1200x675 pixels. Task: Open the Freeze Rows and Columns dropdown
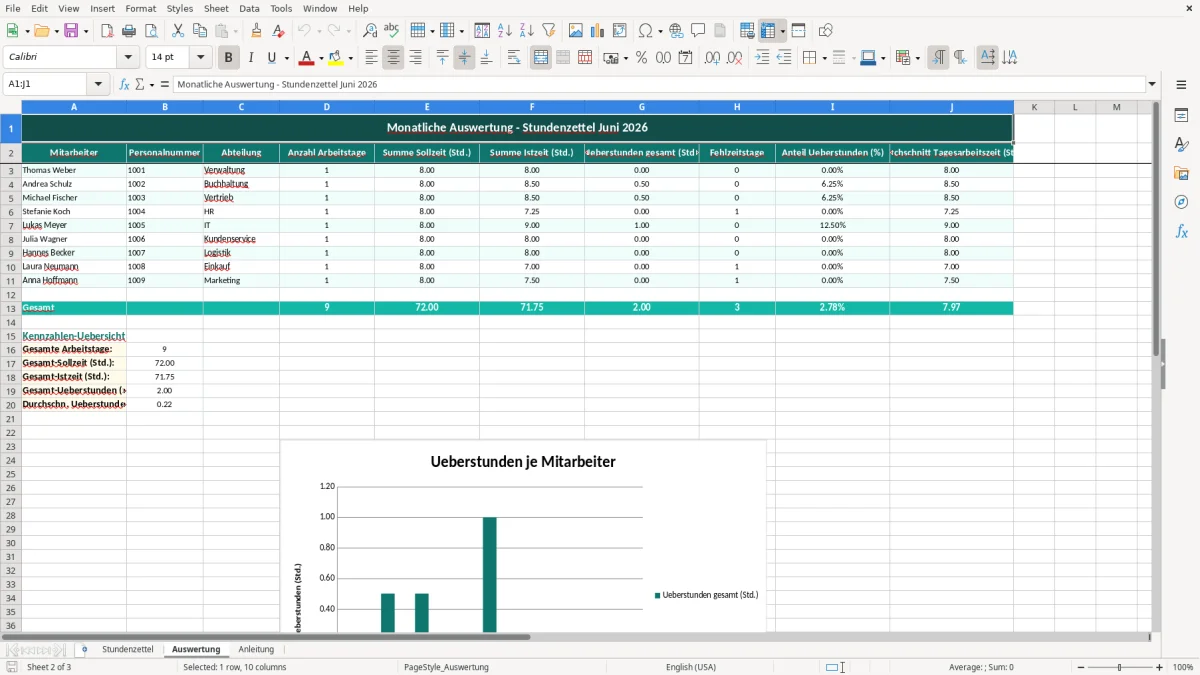(x=783, y=31)
